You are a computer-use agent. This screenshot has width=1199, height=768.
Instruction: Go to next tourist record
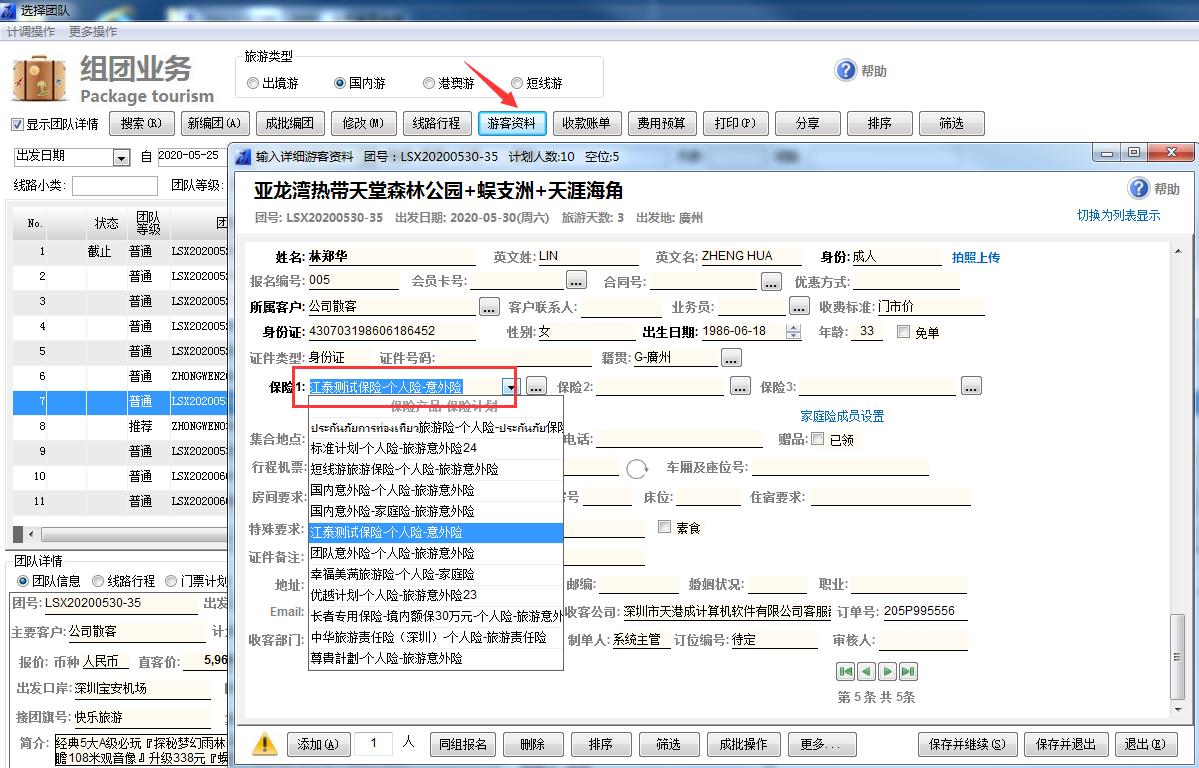click(x=887, y=672)
